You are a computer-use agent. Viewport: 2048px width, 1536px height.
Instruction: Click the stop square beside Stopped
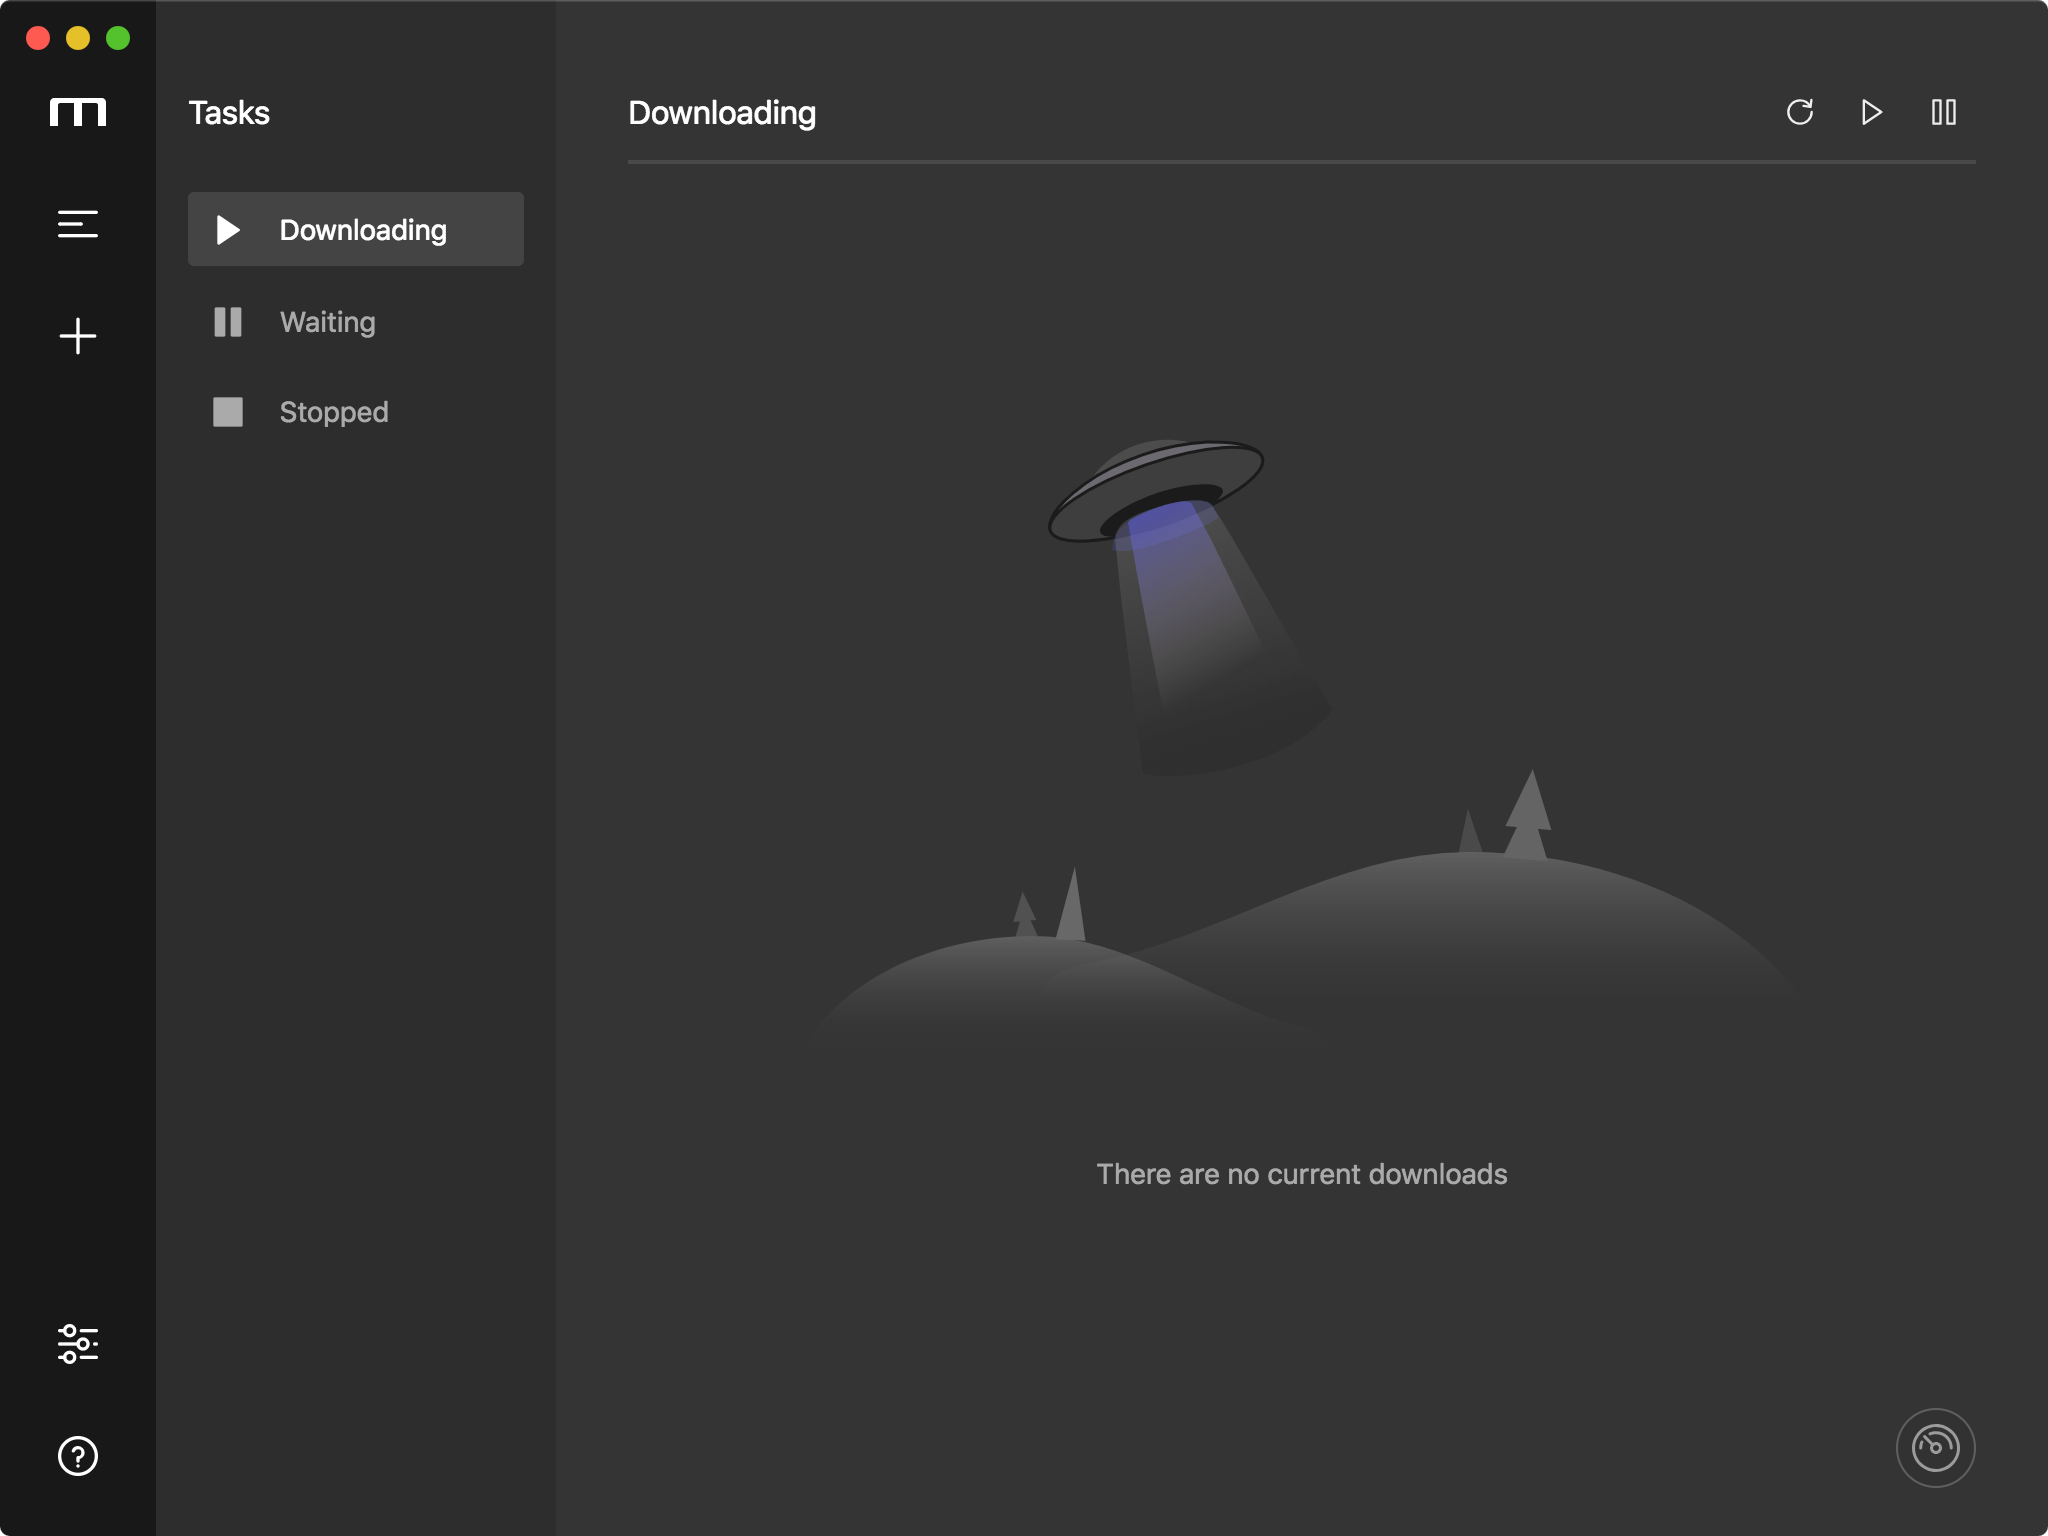tap(228, 412)
